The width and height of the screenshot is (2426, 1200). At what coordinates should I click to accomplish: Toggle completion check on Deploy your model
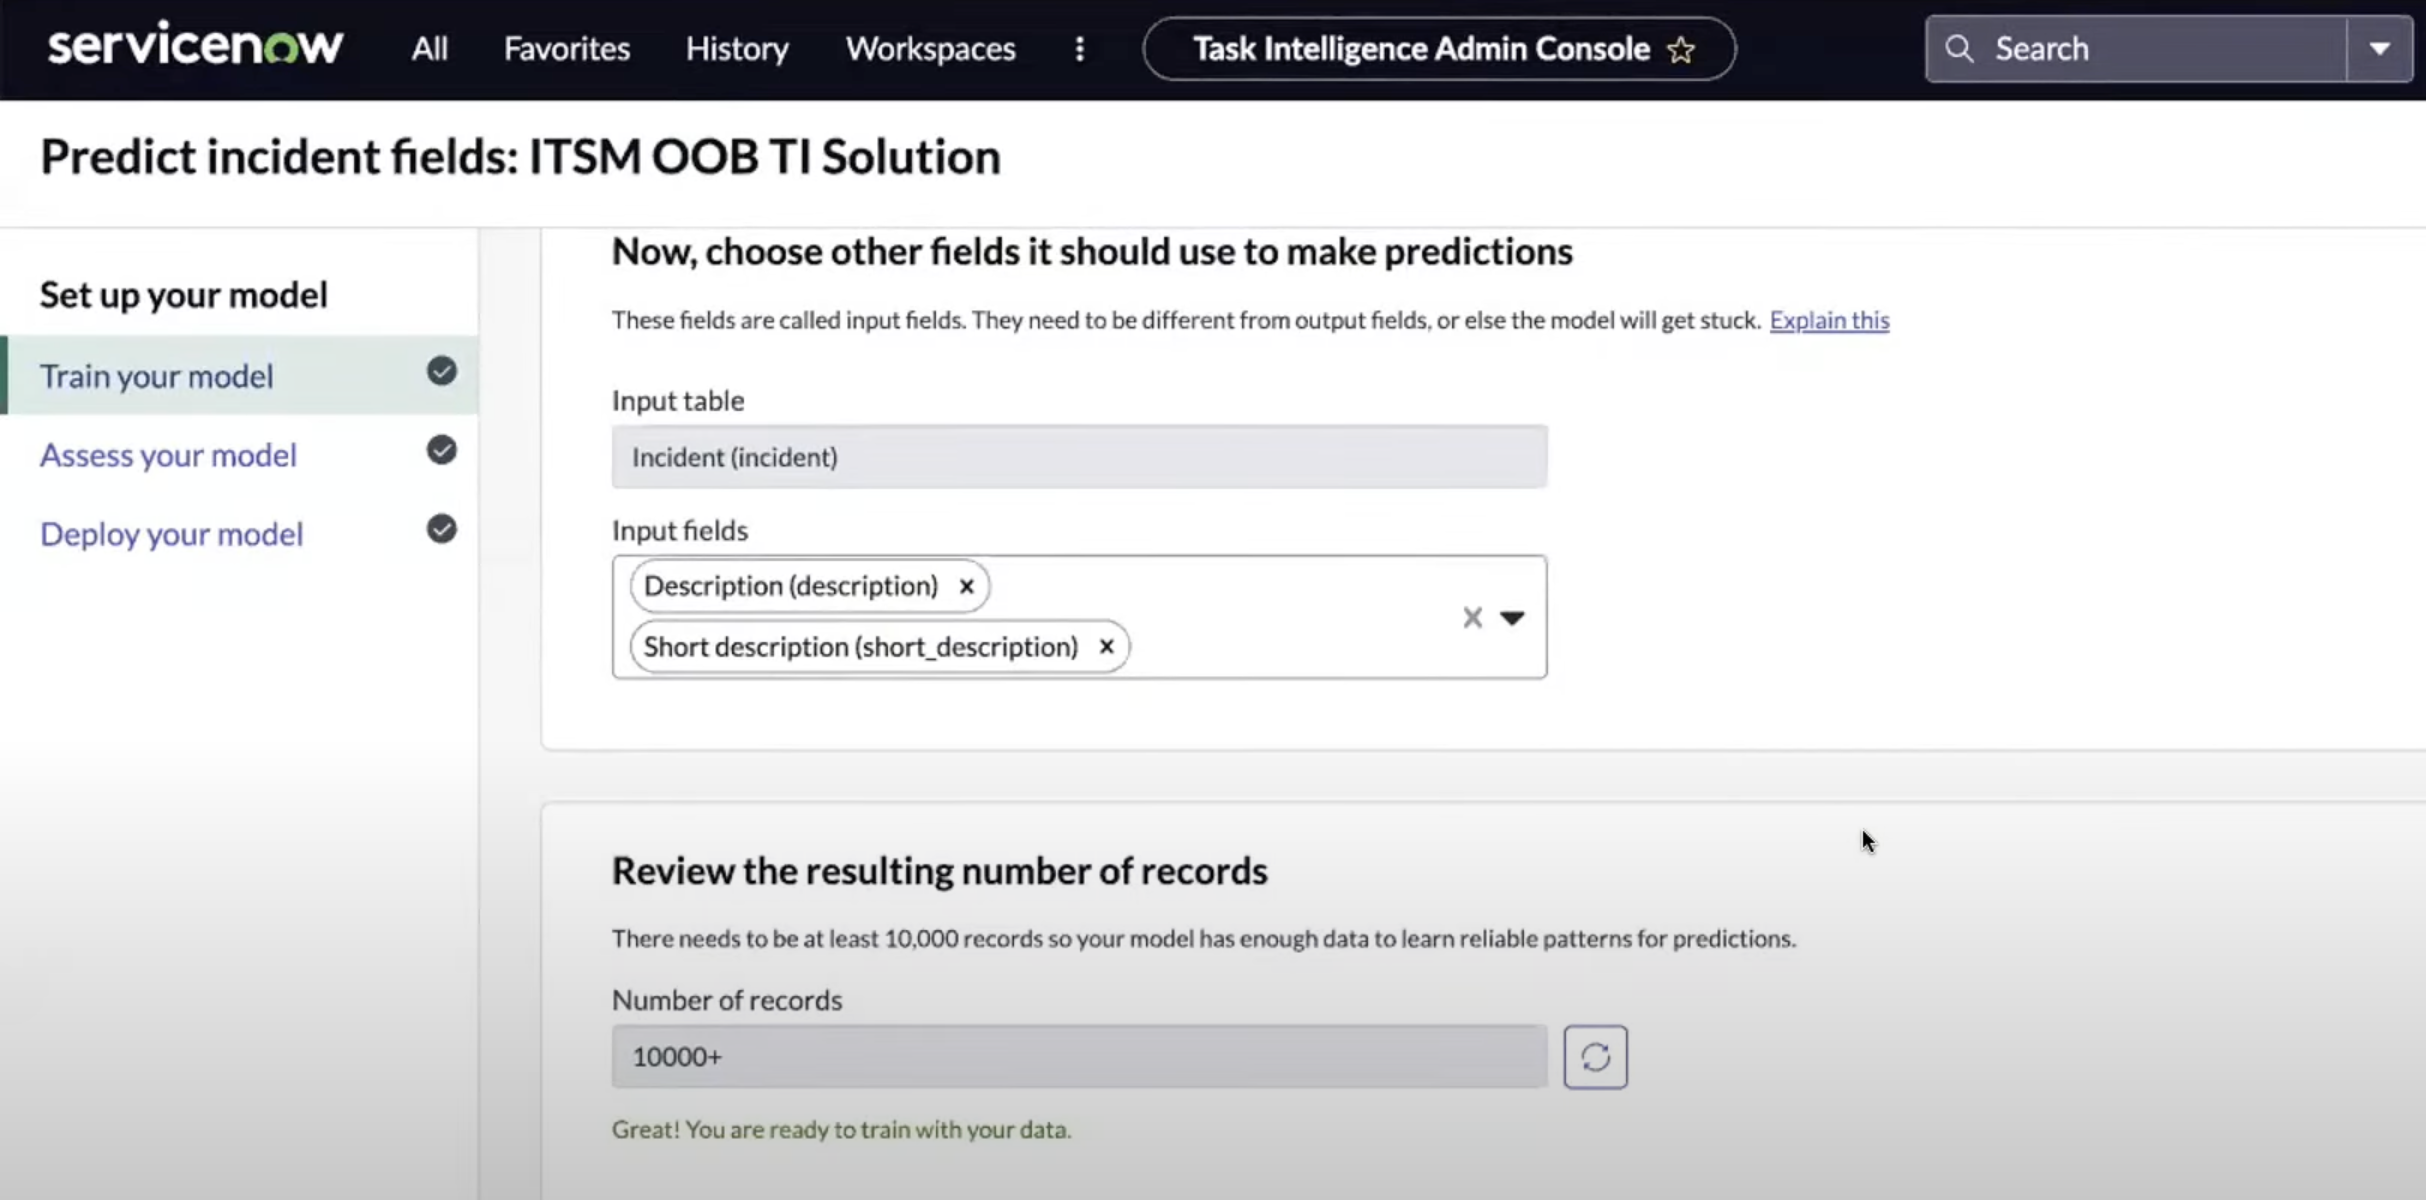(442, 528)
